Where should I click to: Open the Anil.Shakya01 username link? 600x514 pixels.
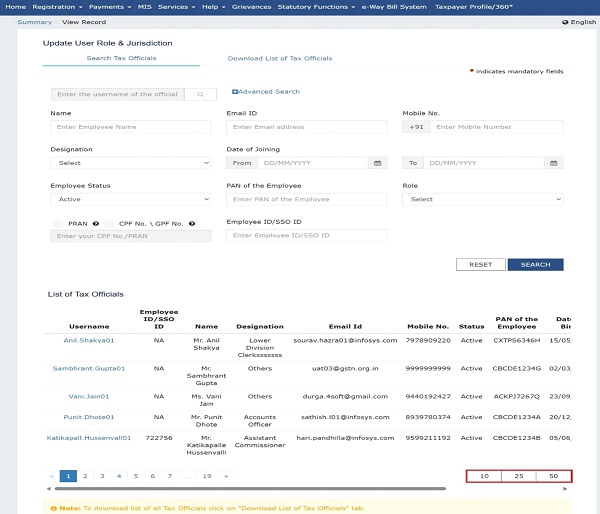coord(89,340)
